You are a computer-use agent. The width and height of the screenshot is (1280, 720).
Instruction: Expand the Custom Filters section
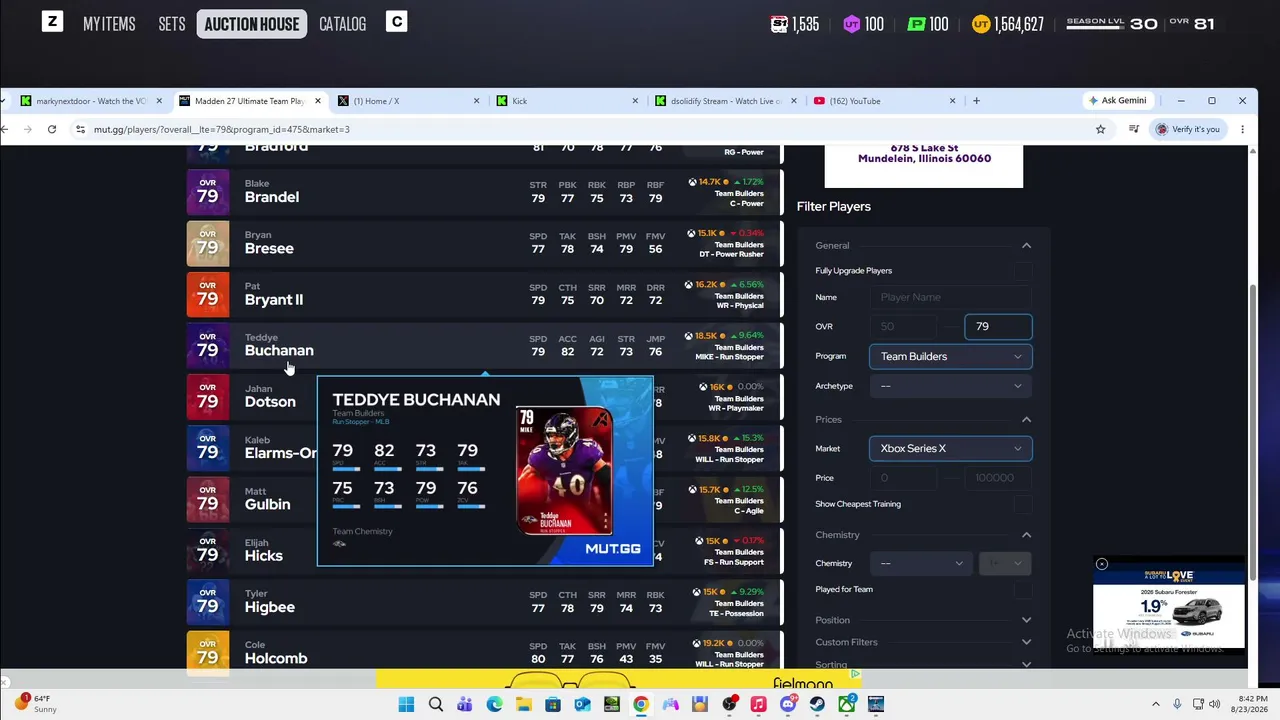click(x=1026, y=642)
